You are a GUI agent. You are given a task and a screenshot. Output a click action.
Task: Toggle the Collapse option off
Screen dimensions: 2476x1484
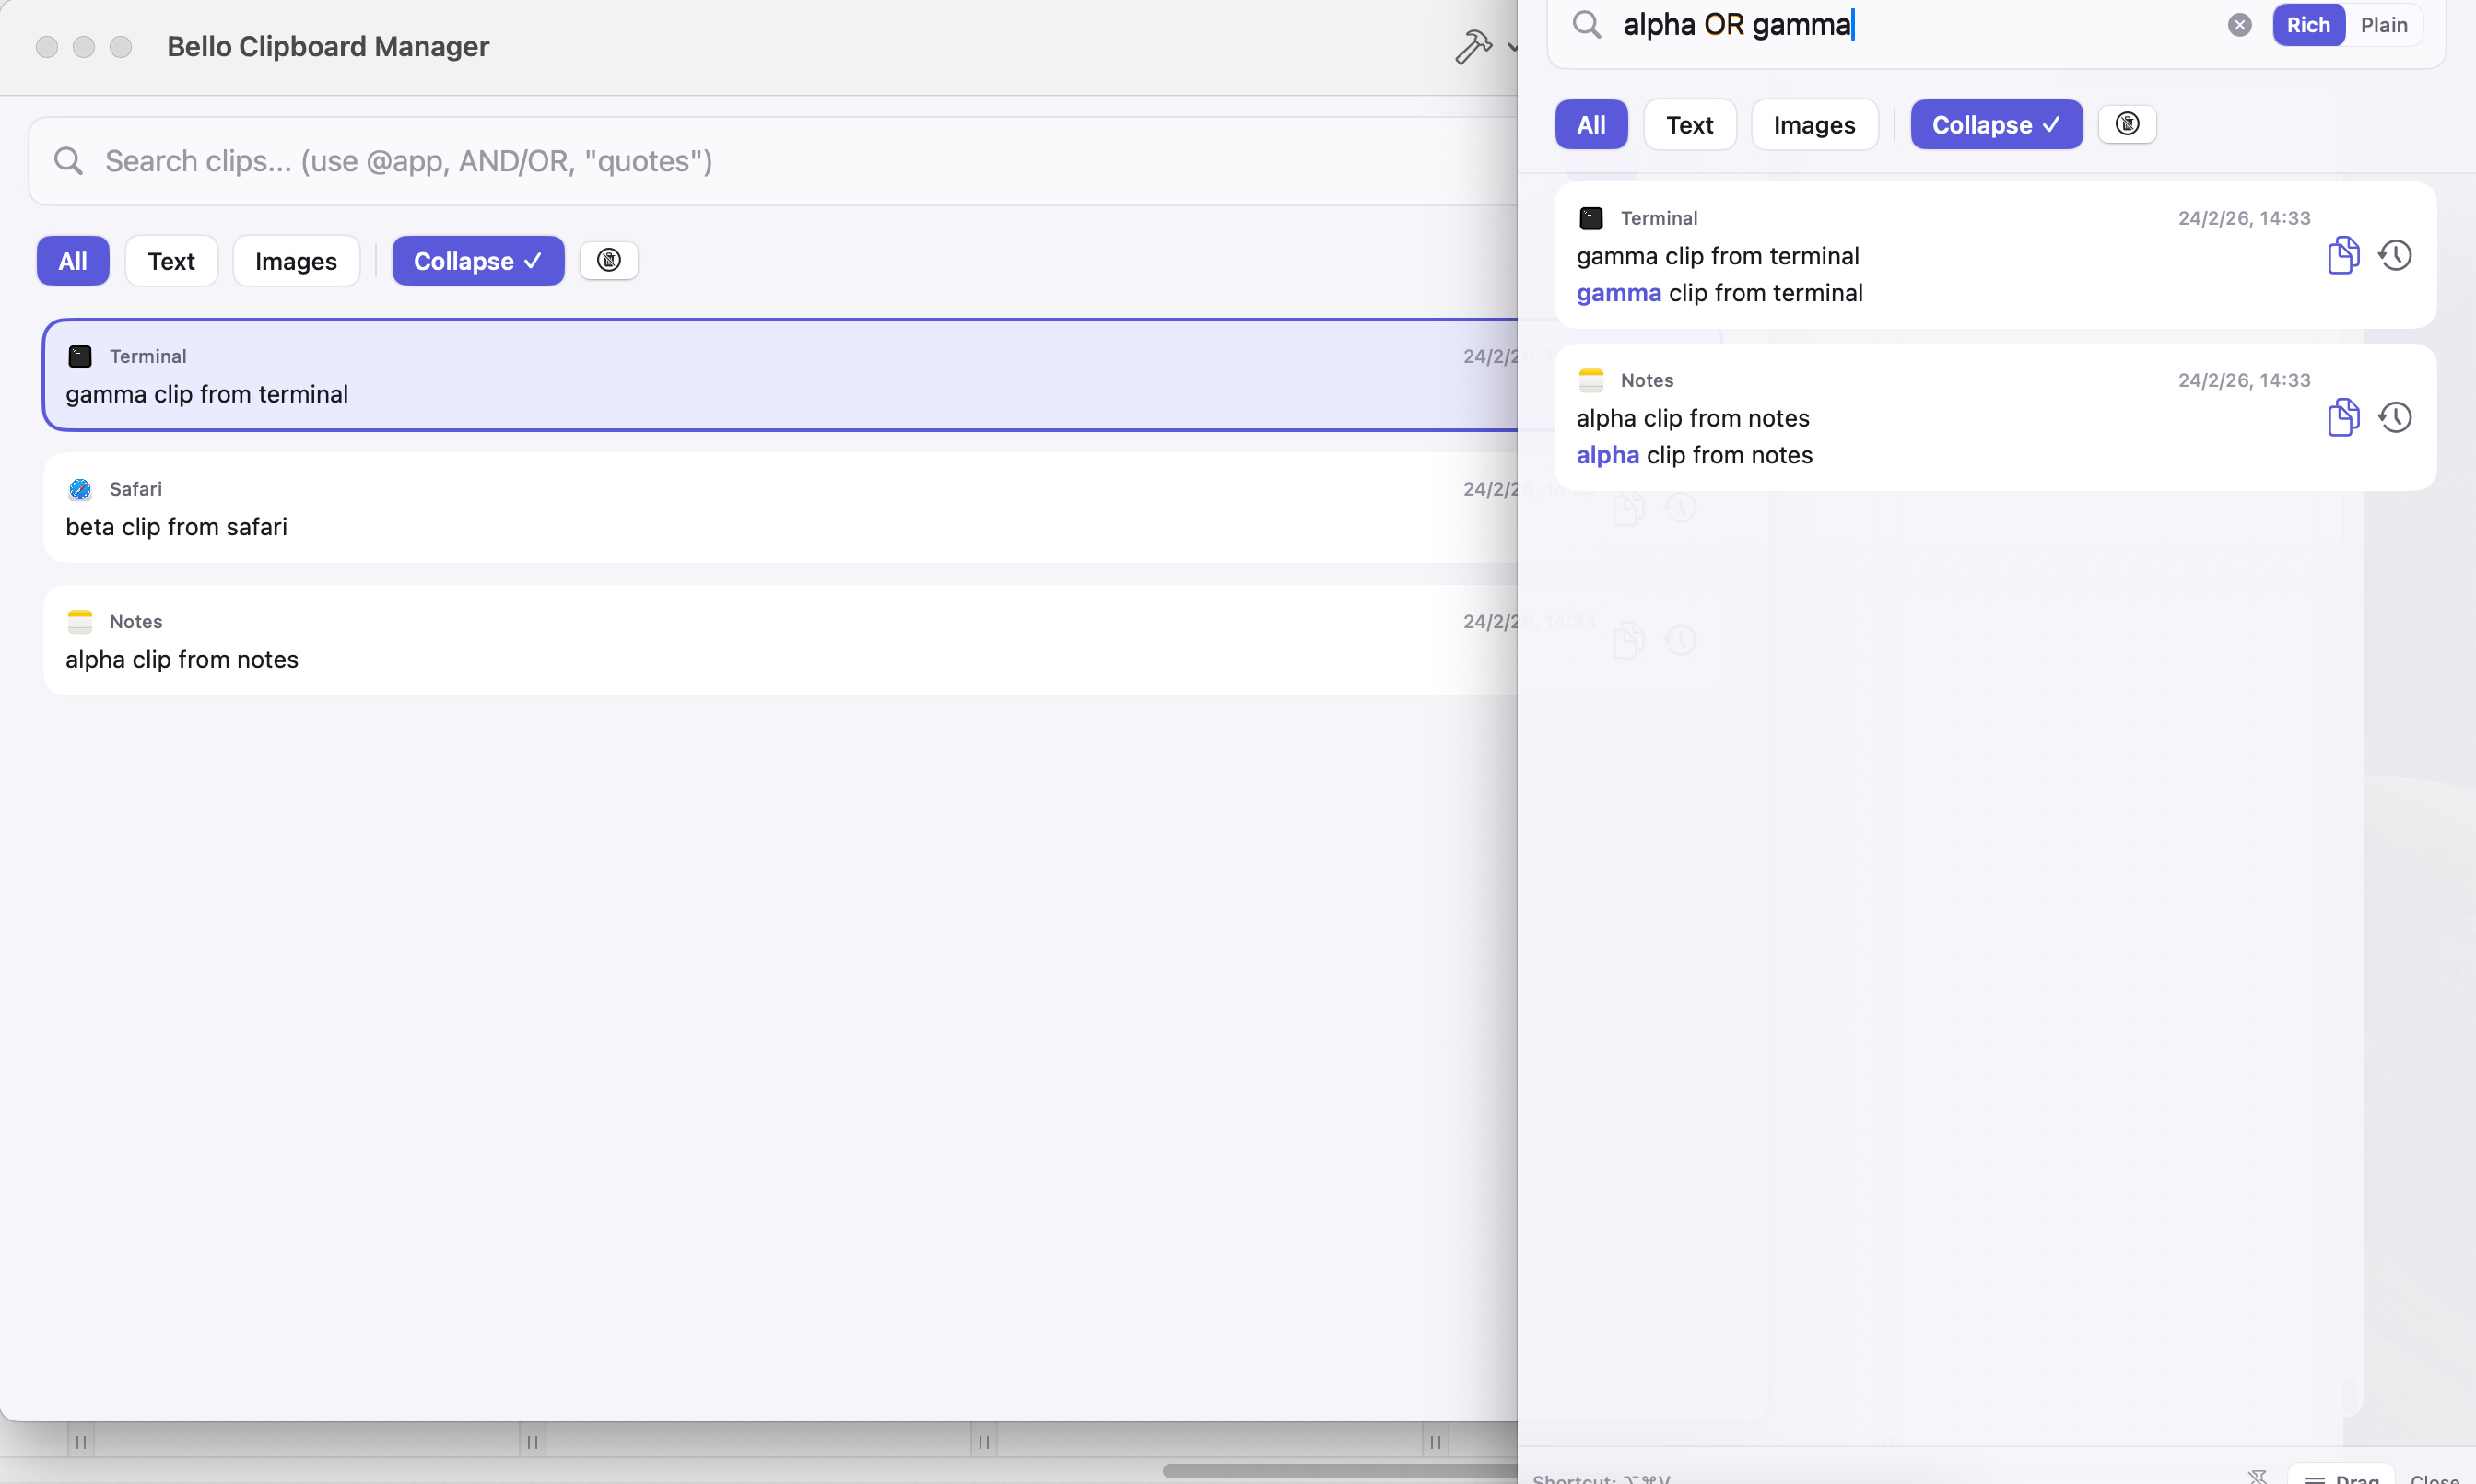[x=478, y=260]
